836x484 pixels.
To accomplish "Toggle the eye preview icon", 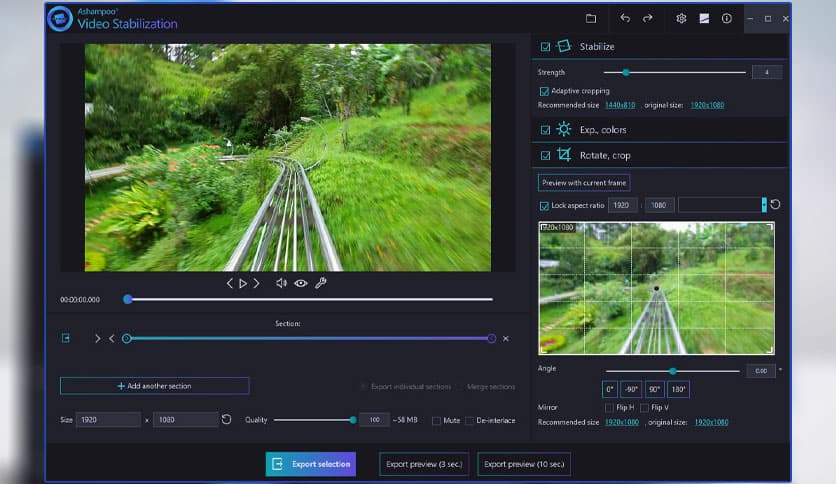I will (301, 283).
